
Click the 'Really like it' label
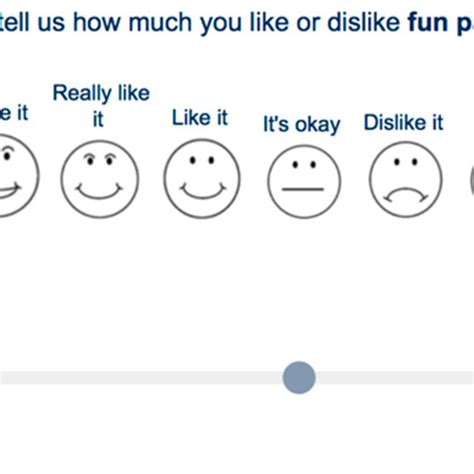point(101,105)
